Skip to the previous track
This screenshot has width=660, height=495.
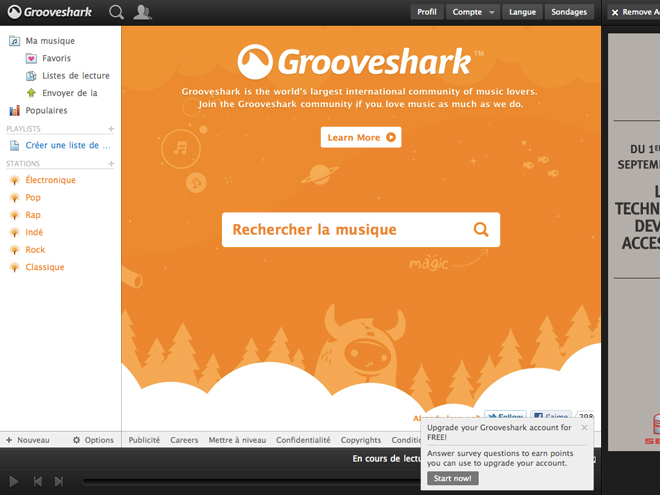37,482
